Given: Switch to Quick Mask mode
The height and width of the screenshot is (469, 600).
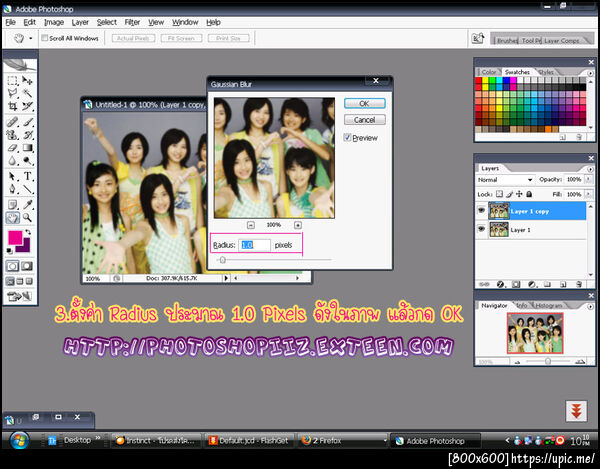Looking at the screenshot, I should 26,266.
